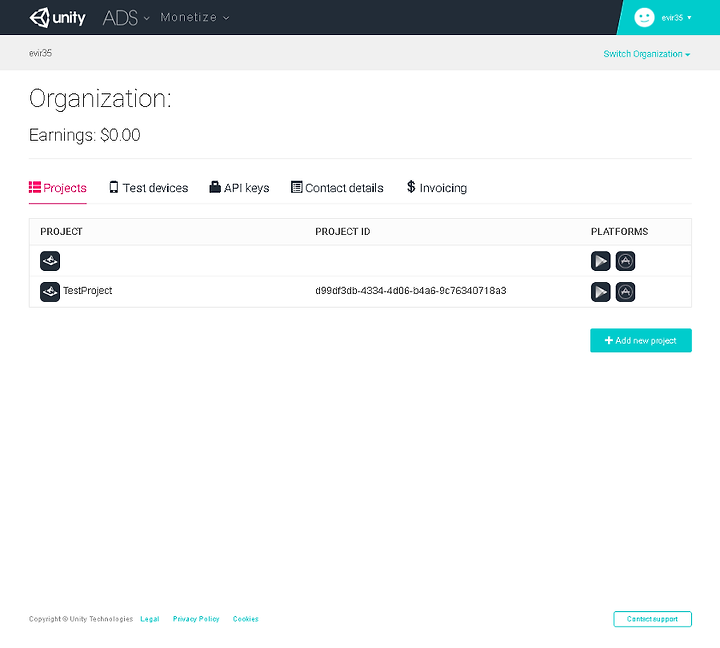Open the evir35 user account menu
The image size is (720, 648).
(676, 18)
